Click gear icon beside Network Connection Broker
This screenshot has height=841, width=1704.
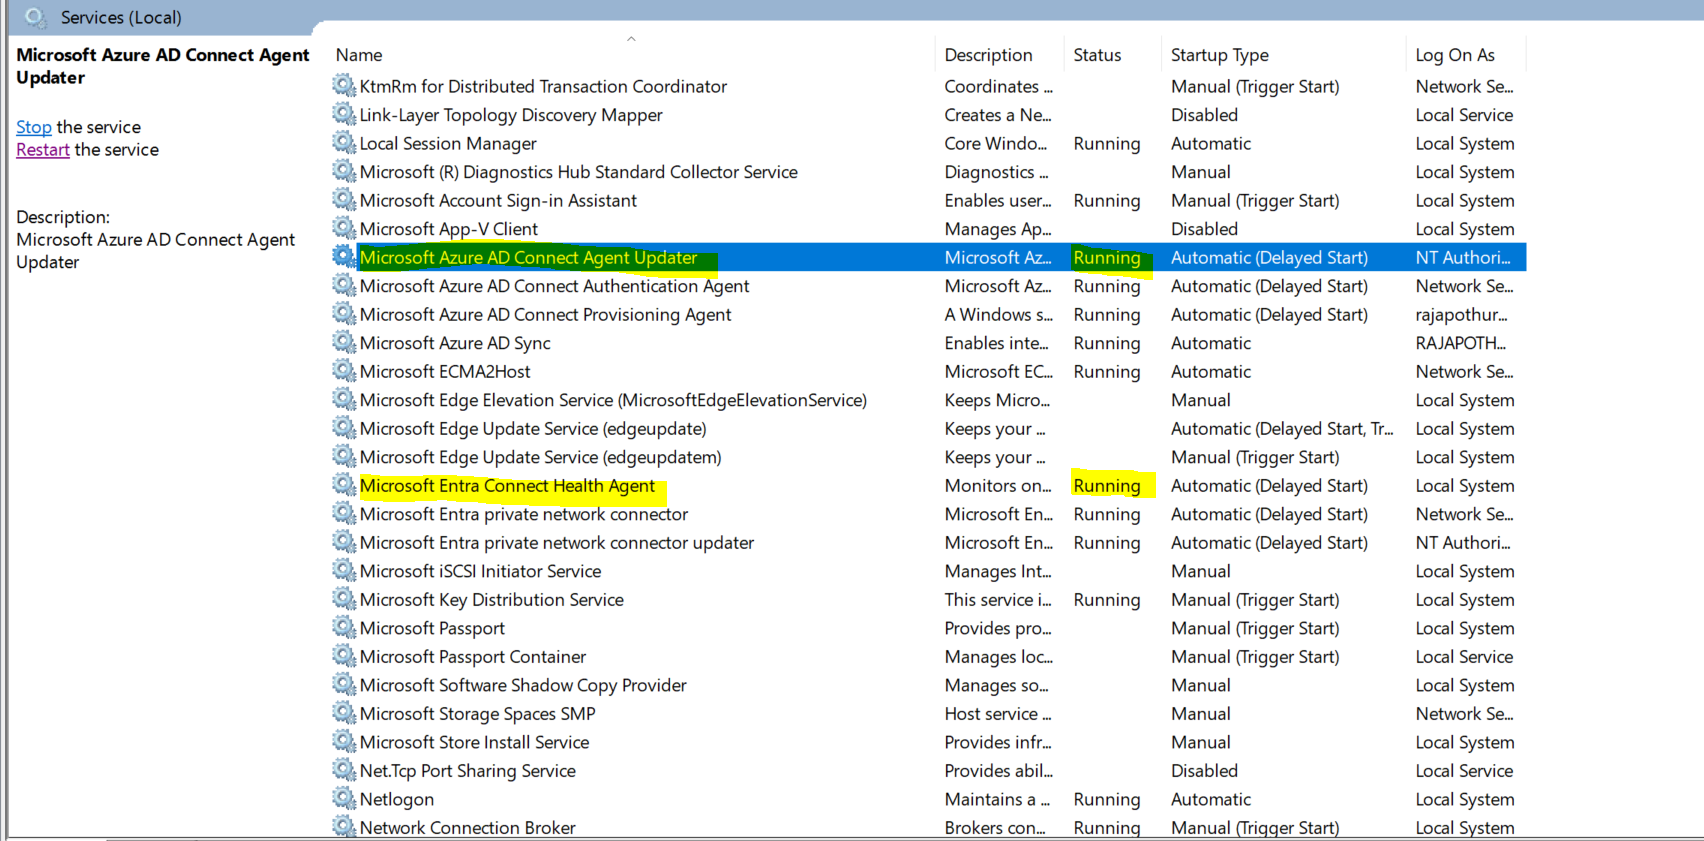click(344, 827)
